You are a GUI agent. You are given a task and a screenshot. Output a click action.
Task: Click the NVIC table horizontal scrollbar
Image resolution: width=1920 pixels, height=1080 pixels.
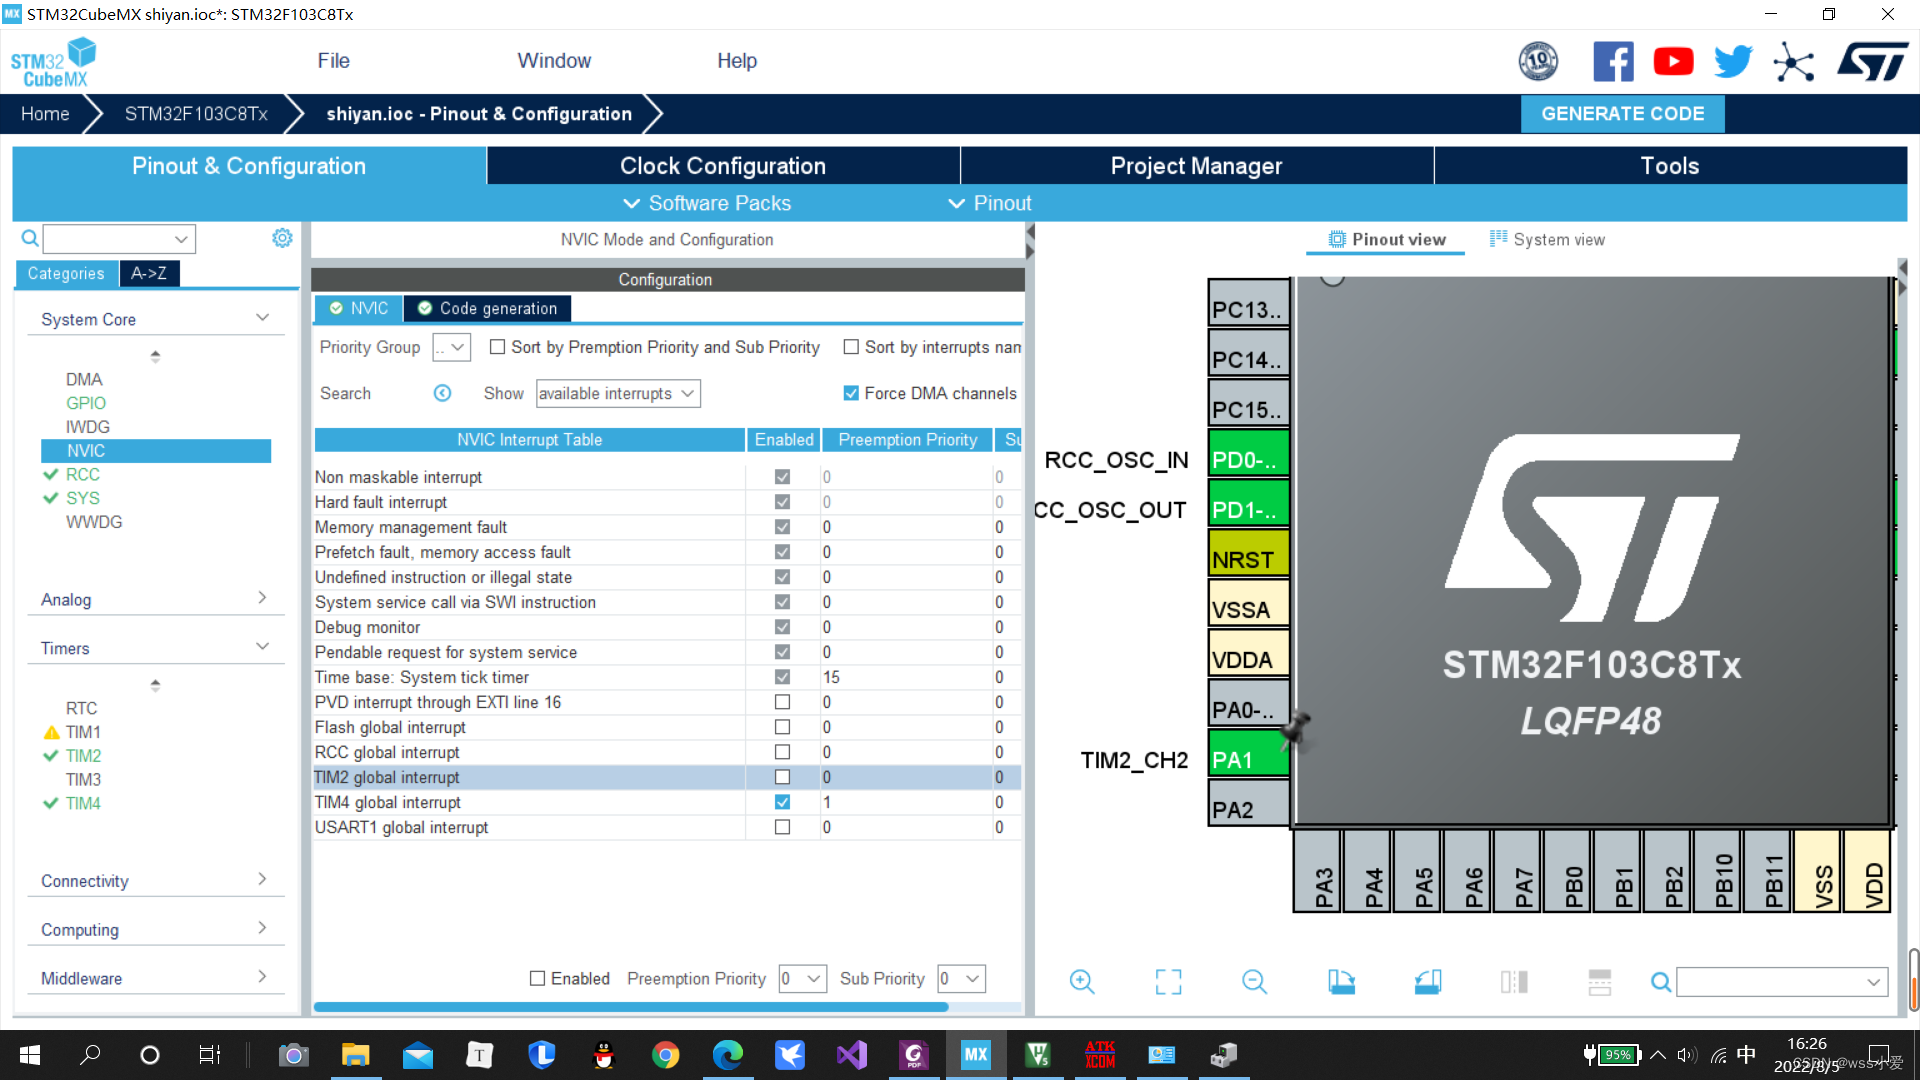(631, 1007)
